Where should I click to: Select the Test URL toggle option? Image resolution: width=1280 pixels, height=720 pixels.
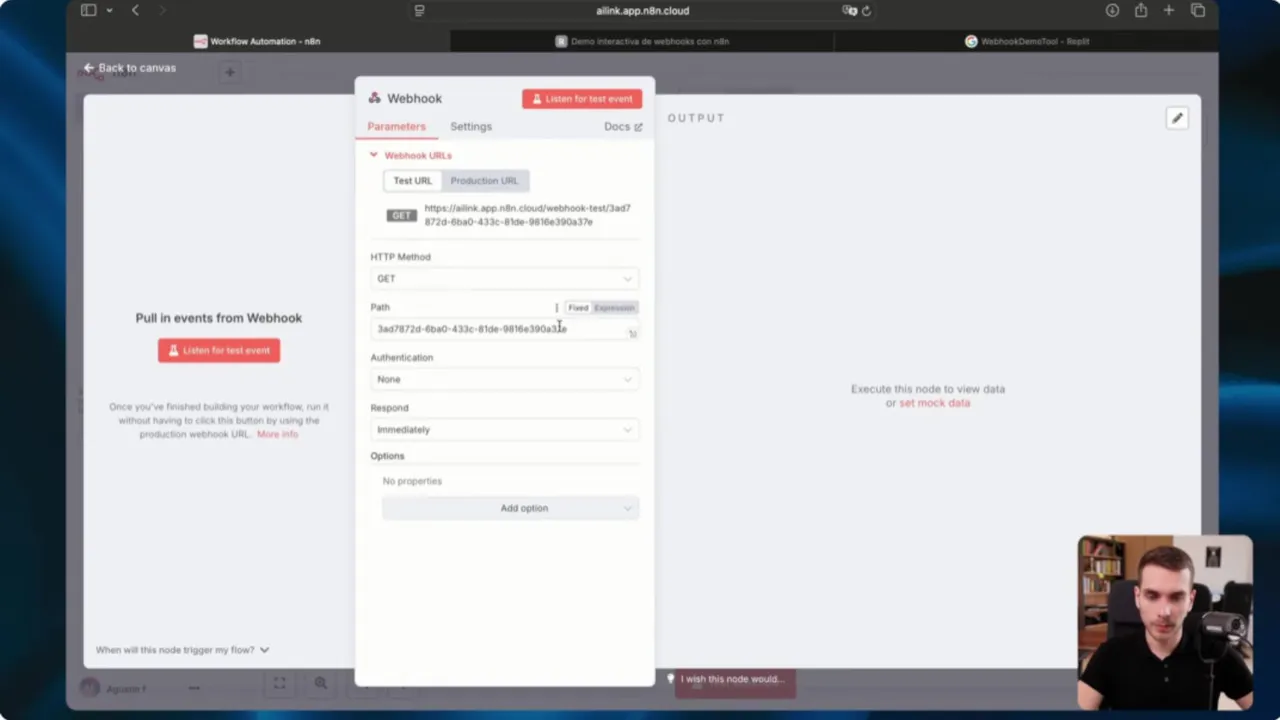tap(413, 181)
